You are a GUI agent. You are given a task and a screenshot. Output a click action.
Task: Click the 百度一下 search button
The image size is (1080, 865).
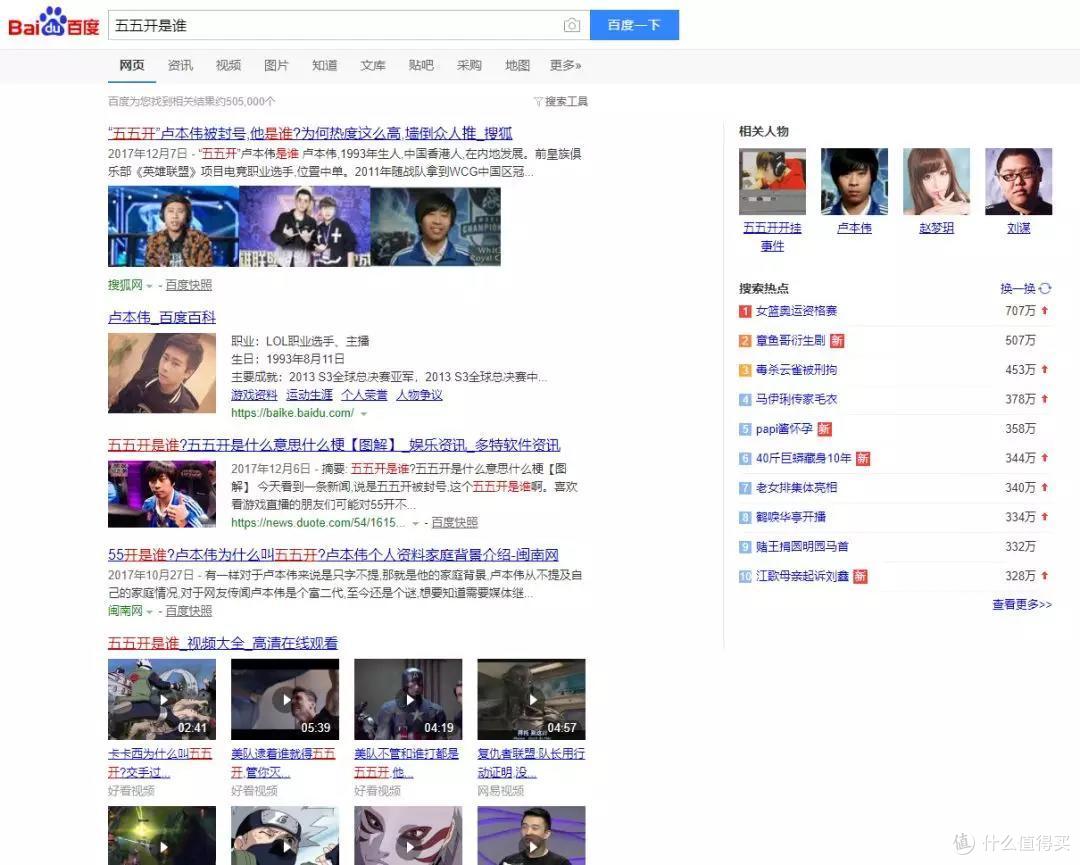[634, 25]
